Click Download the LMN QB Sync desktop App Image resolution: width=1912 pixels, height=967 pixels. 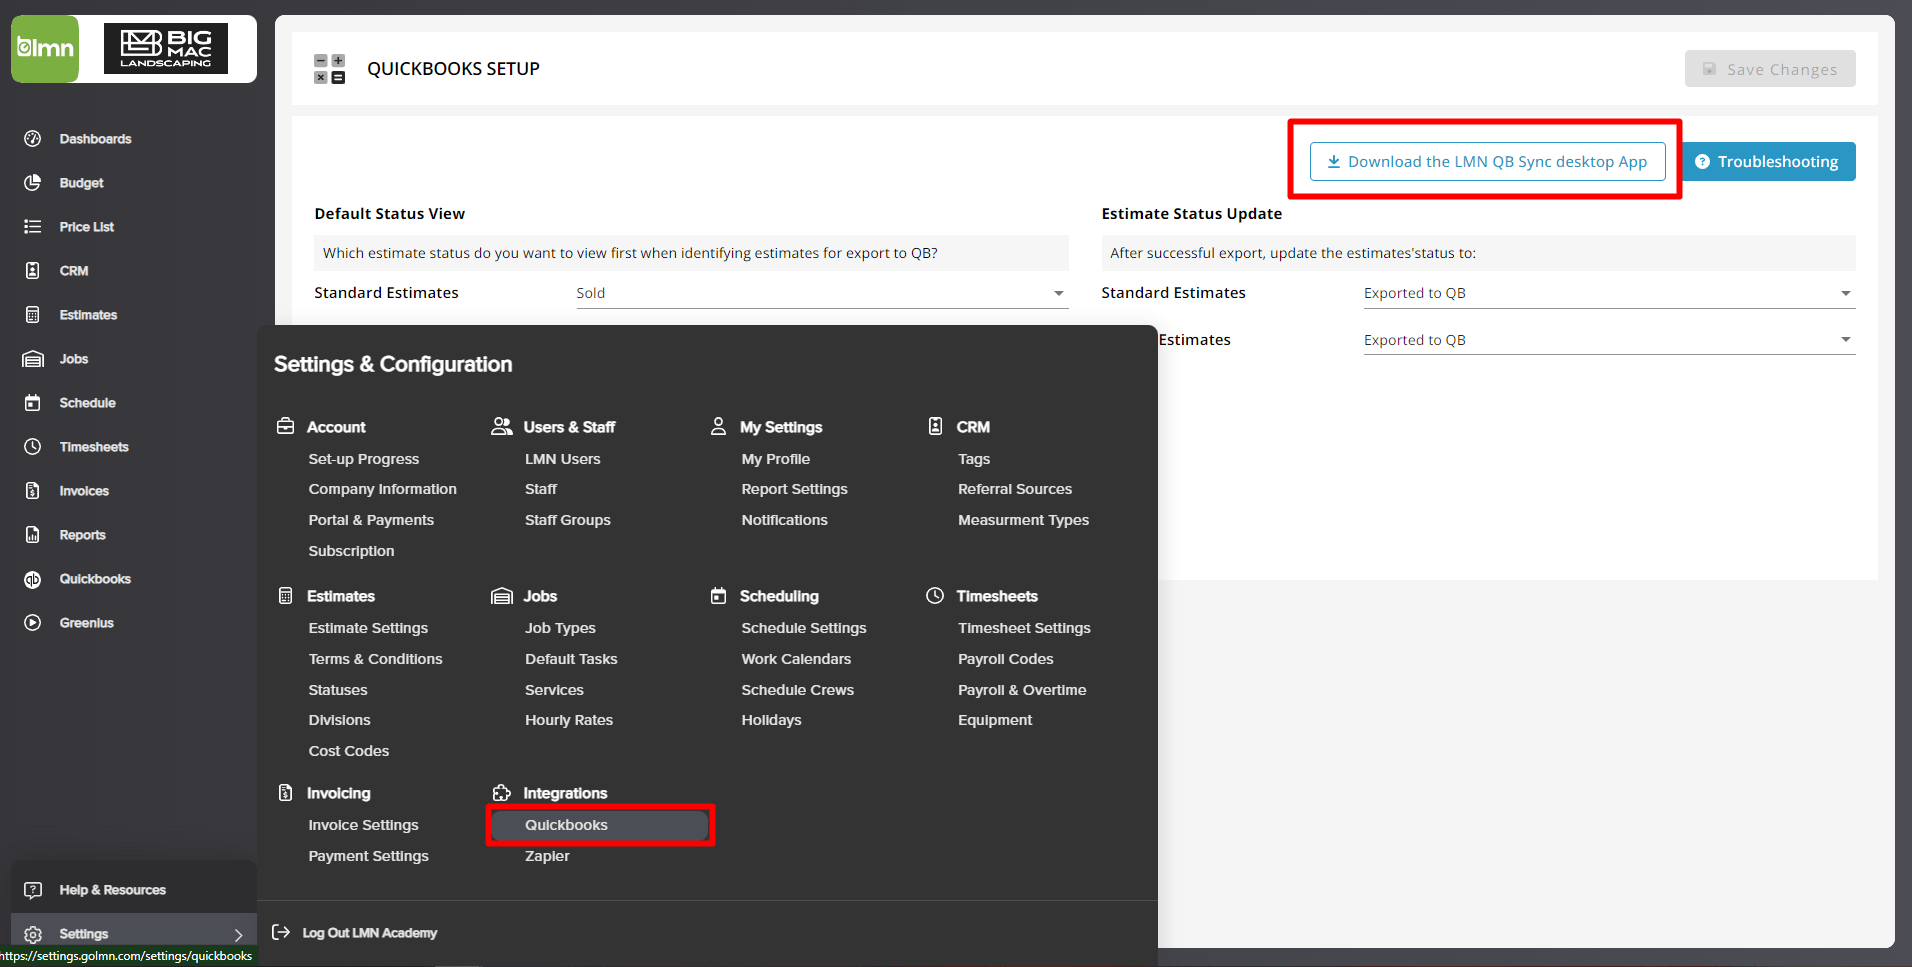[x=1486, y=161]
